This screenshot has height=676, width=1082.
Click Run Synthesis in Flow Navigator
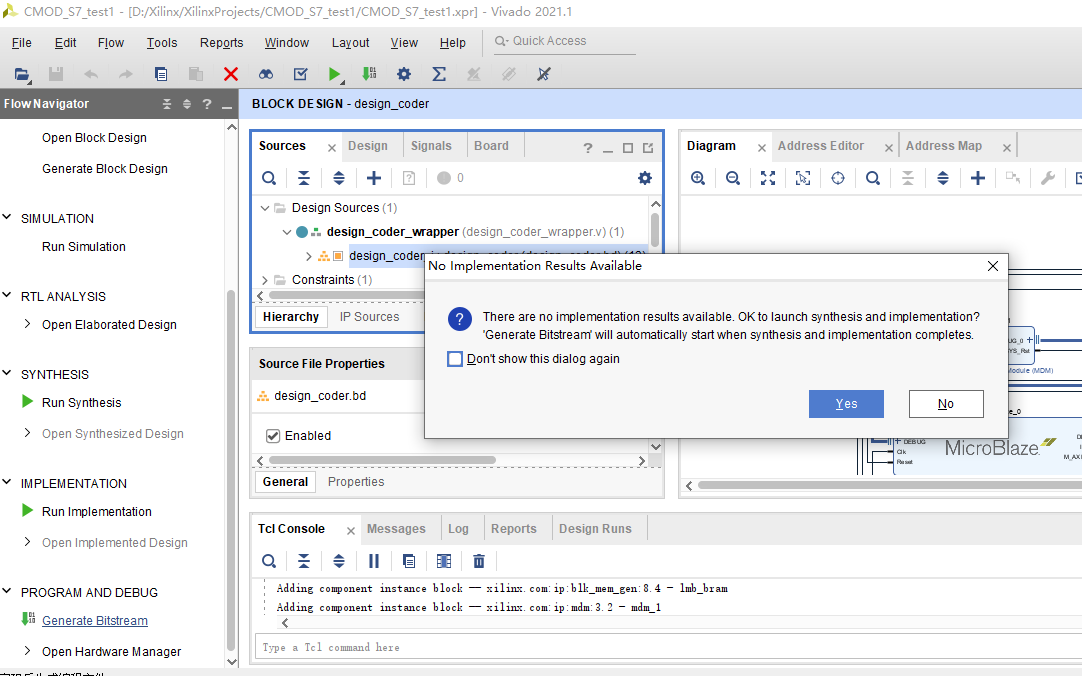click(x=81, y=403)
